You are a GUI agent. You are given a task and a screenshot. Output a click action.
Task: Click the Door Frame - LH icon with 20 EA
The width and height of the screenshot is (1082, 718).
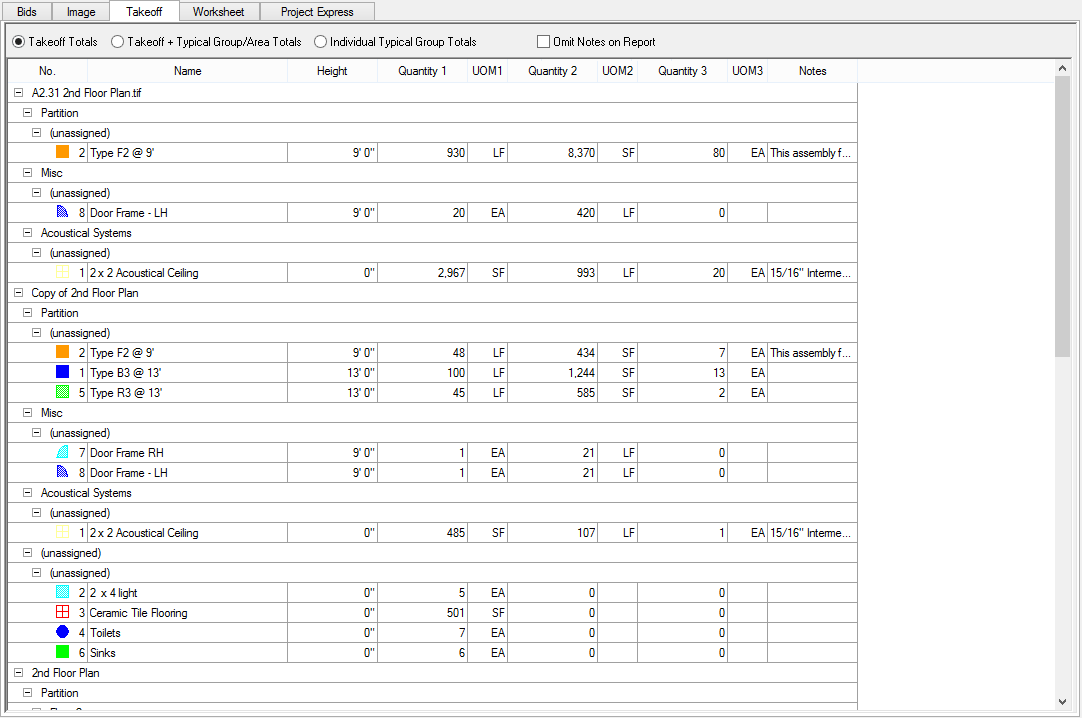coord(63,212)
